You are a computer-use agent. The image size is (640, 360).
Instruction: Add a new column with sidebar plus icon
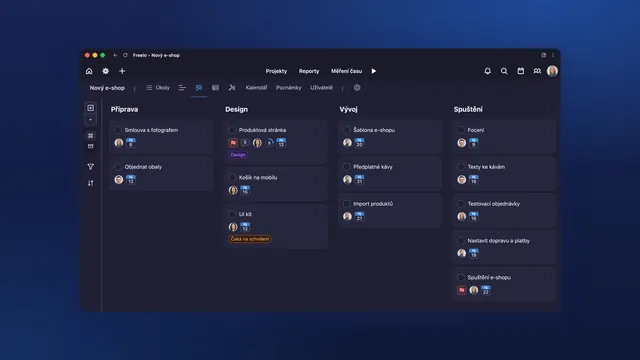pyautogui.click(x=91, y=108)
